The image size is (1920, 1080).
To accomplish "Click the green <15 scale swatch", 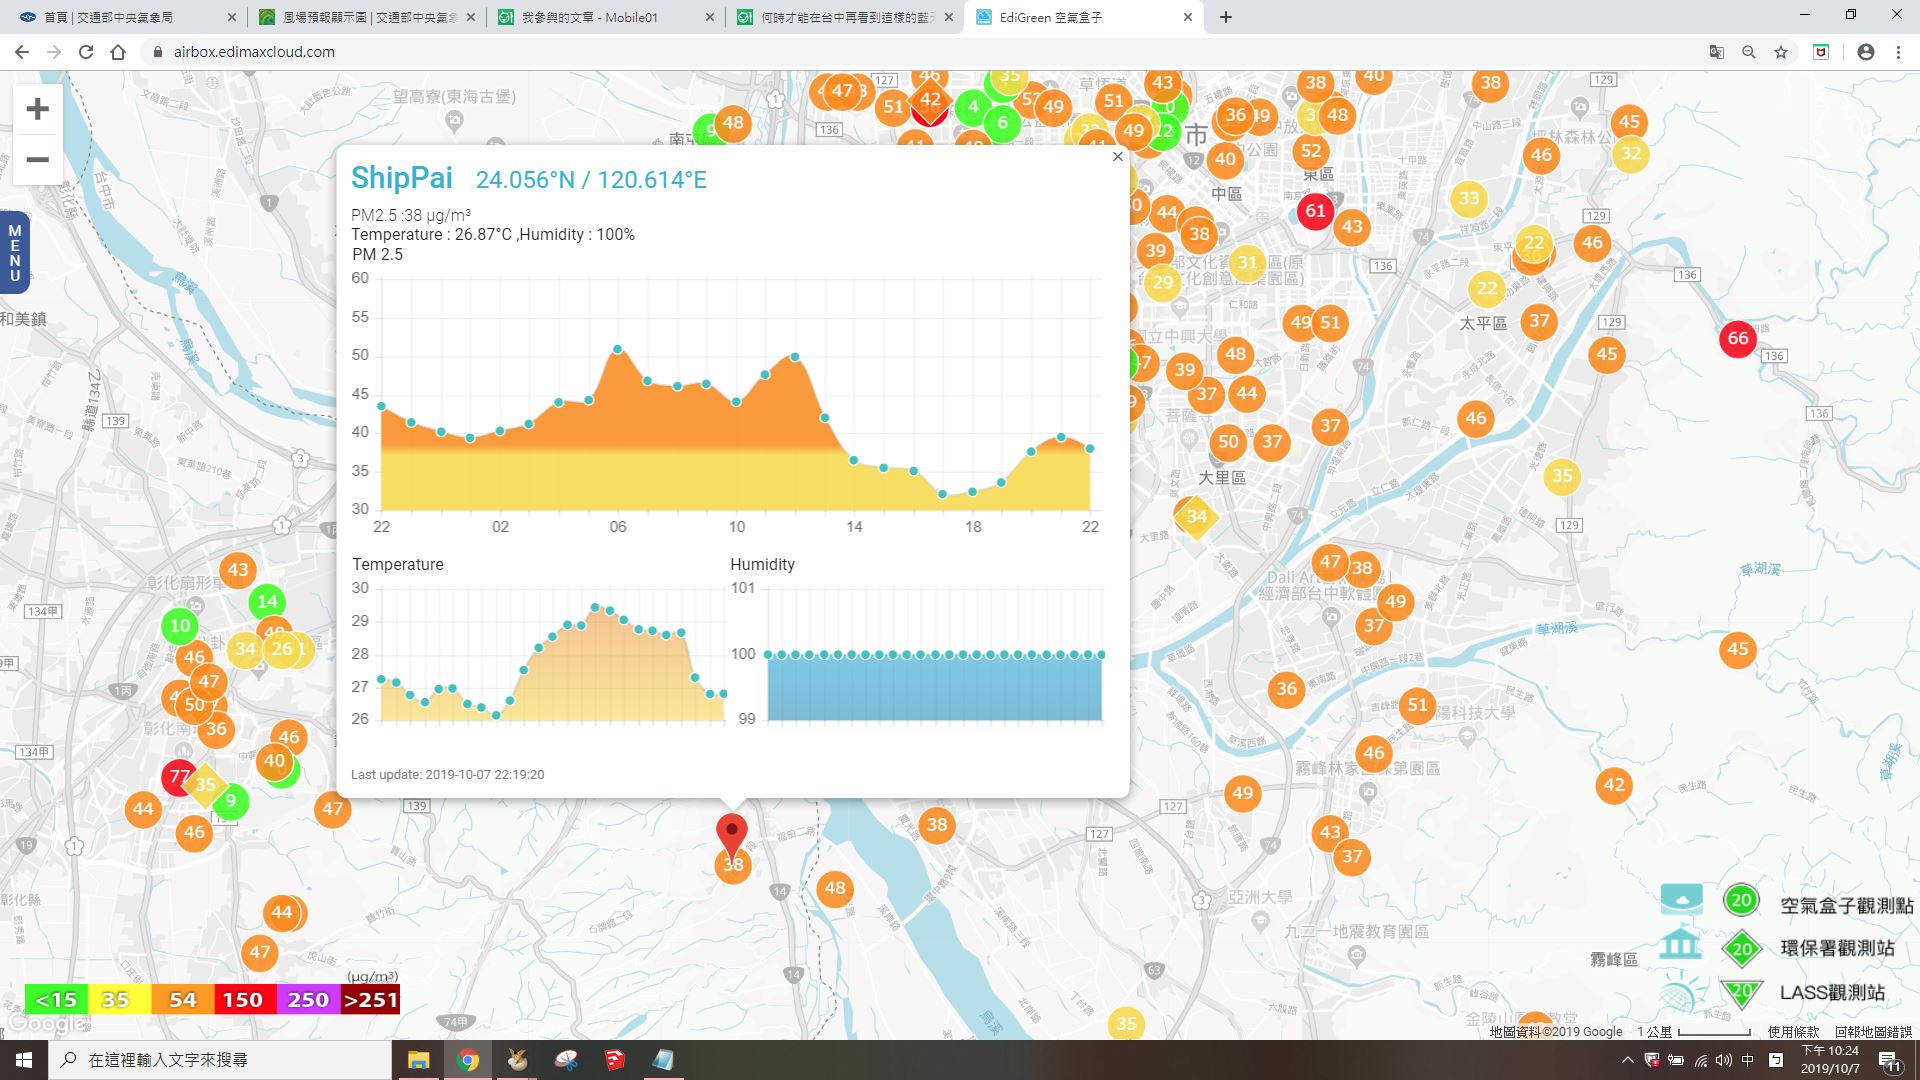I will [56, 1000].
